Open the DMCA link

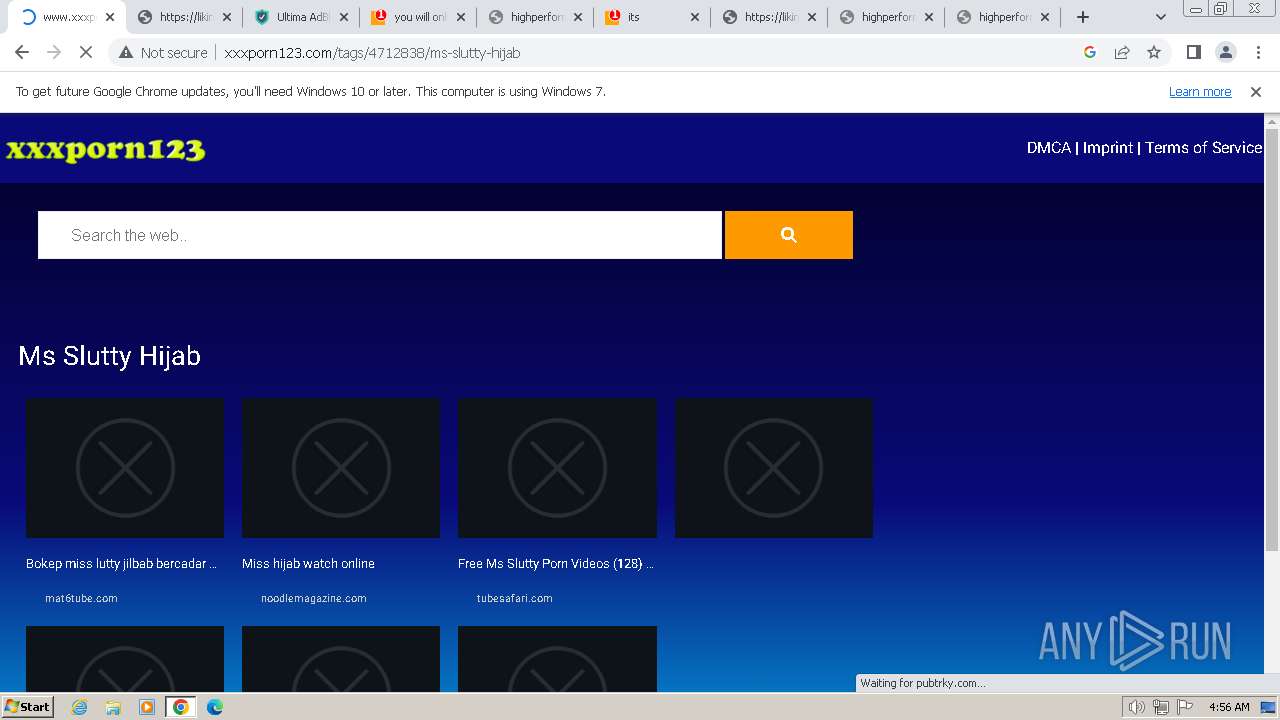coord(1049,147)
